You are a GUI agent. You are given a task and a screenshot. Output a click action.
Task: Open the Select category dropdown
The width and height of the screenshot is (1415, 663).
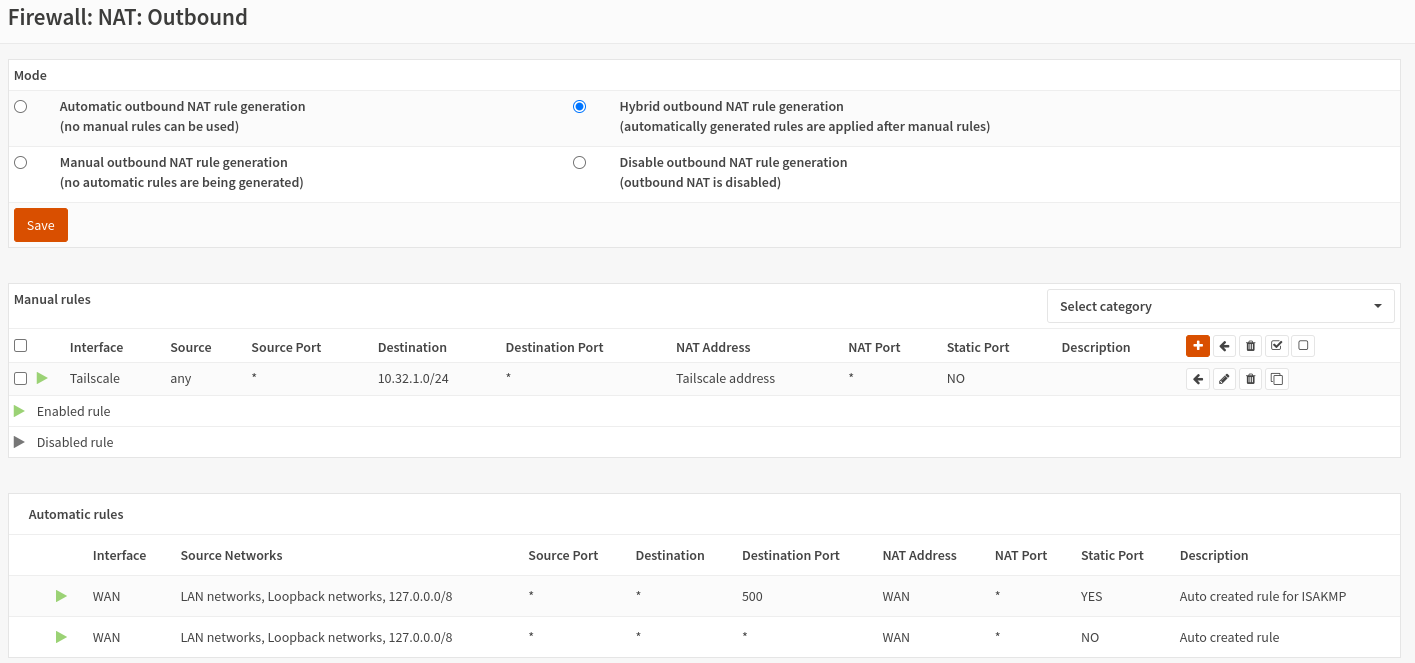pos(1220,306)
